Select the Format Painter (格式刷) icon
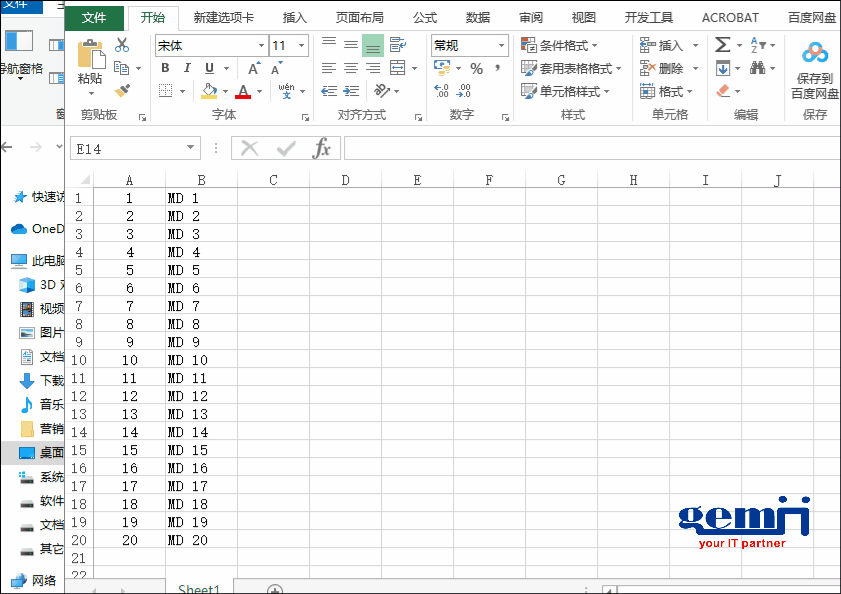Image resolution: width=841 pixels, height=594 pixels. (x=122, y=91)
